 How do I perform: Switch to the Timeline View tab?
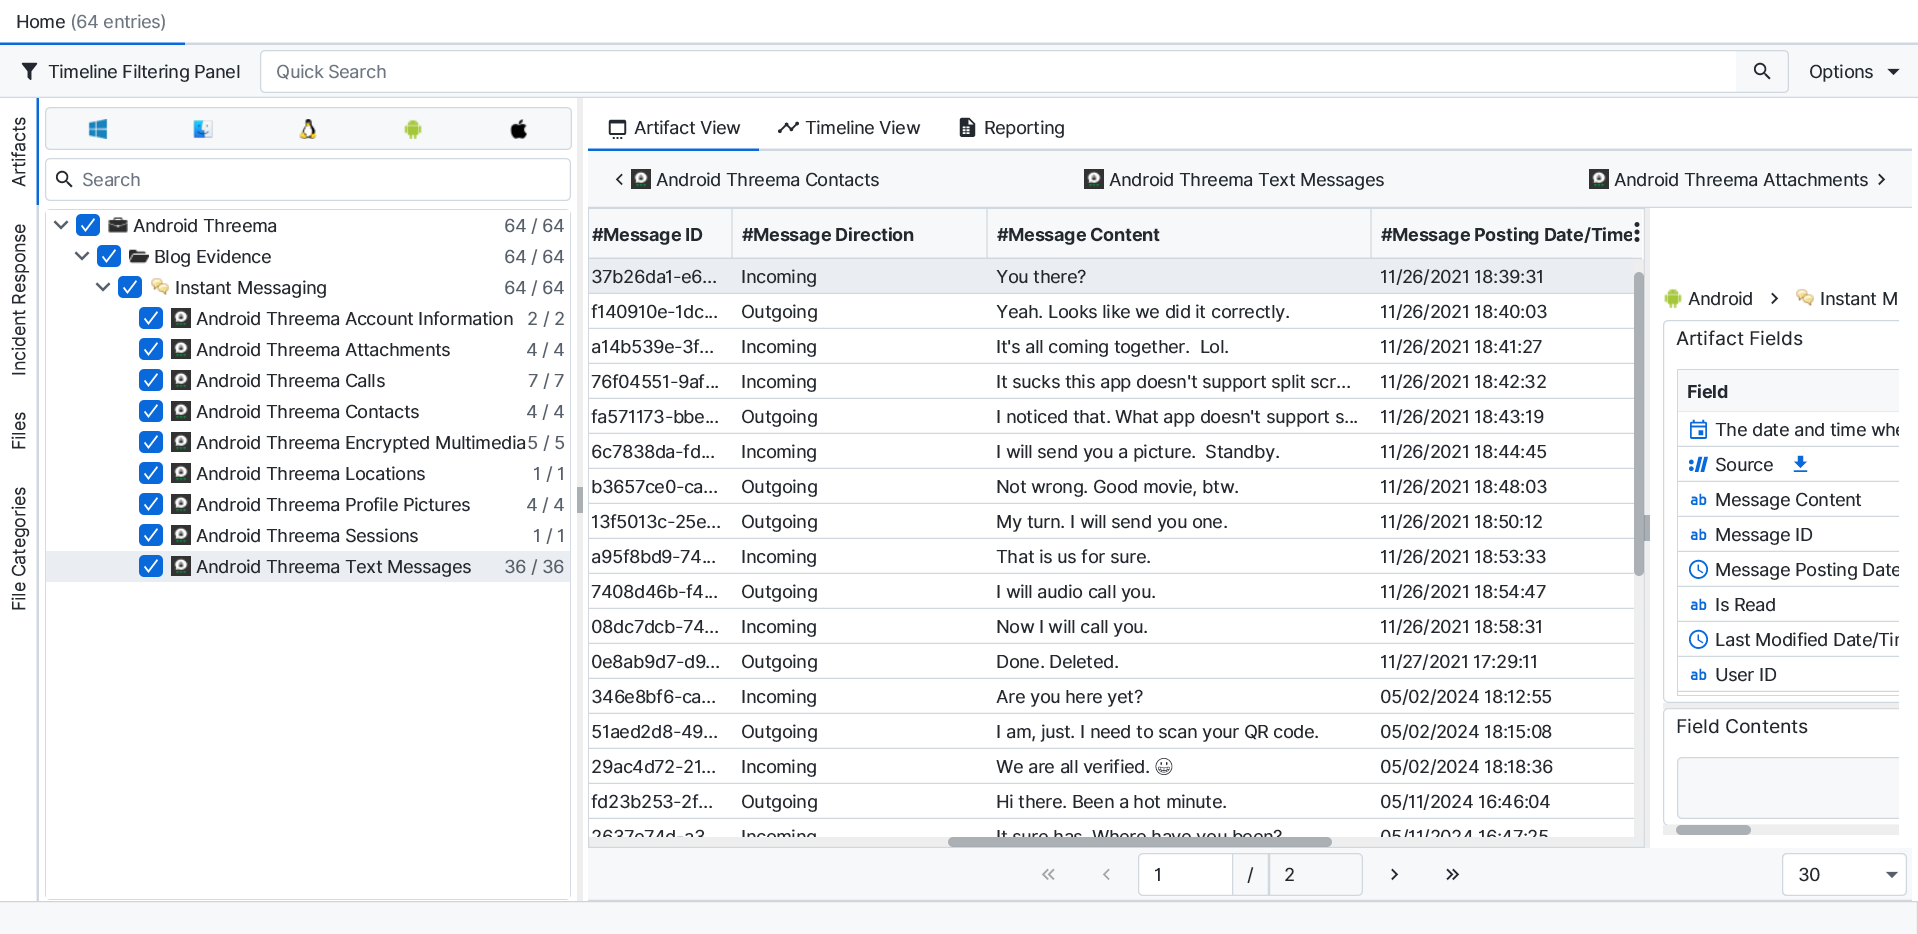click(849, 128)
